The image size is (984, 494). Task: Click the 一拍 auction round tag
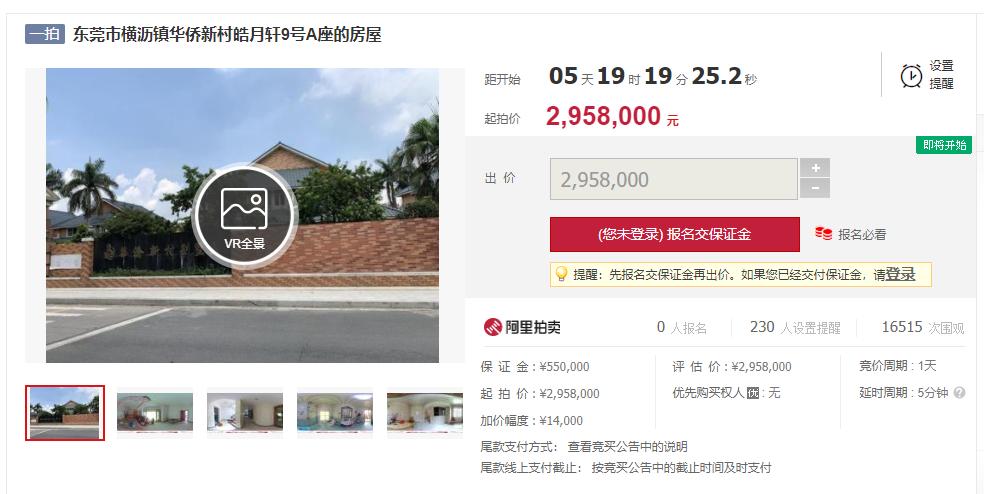[45, 33]
